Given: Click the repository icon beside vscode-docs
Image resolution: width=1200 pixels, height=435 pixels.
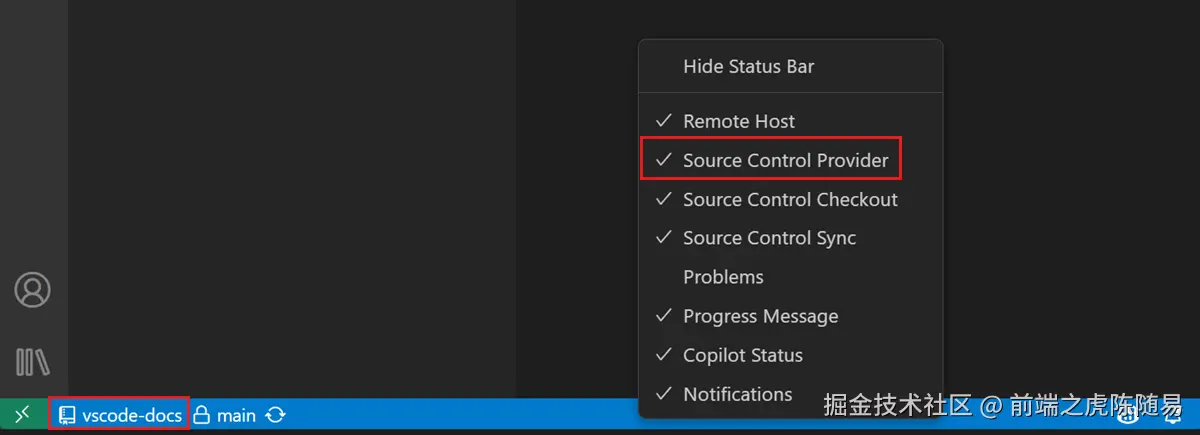Looking at the screenshot, I should pyautogui.click(x=67, y=415).
